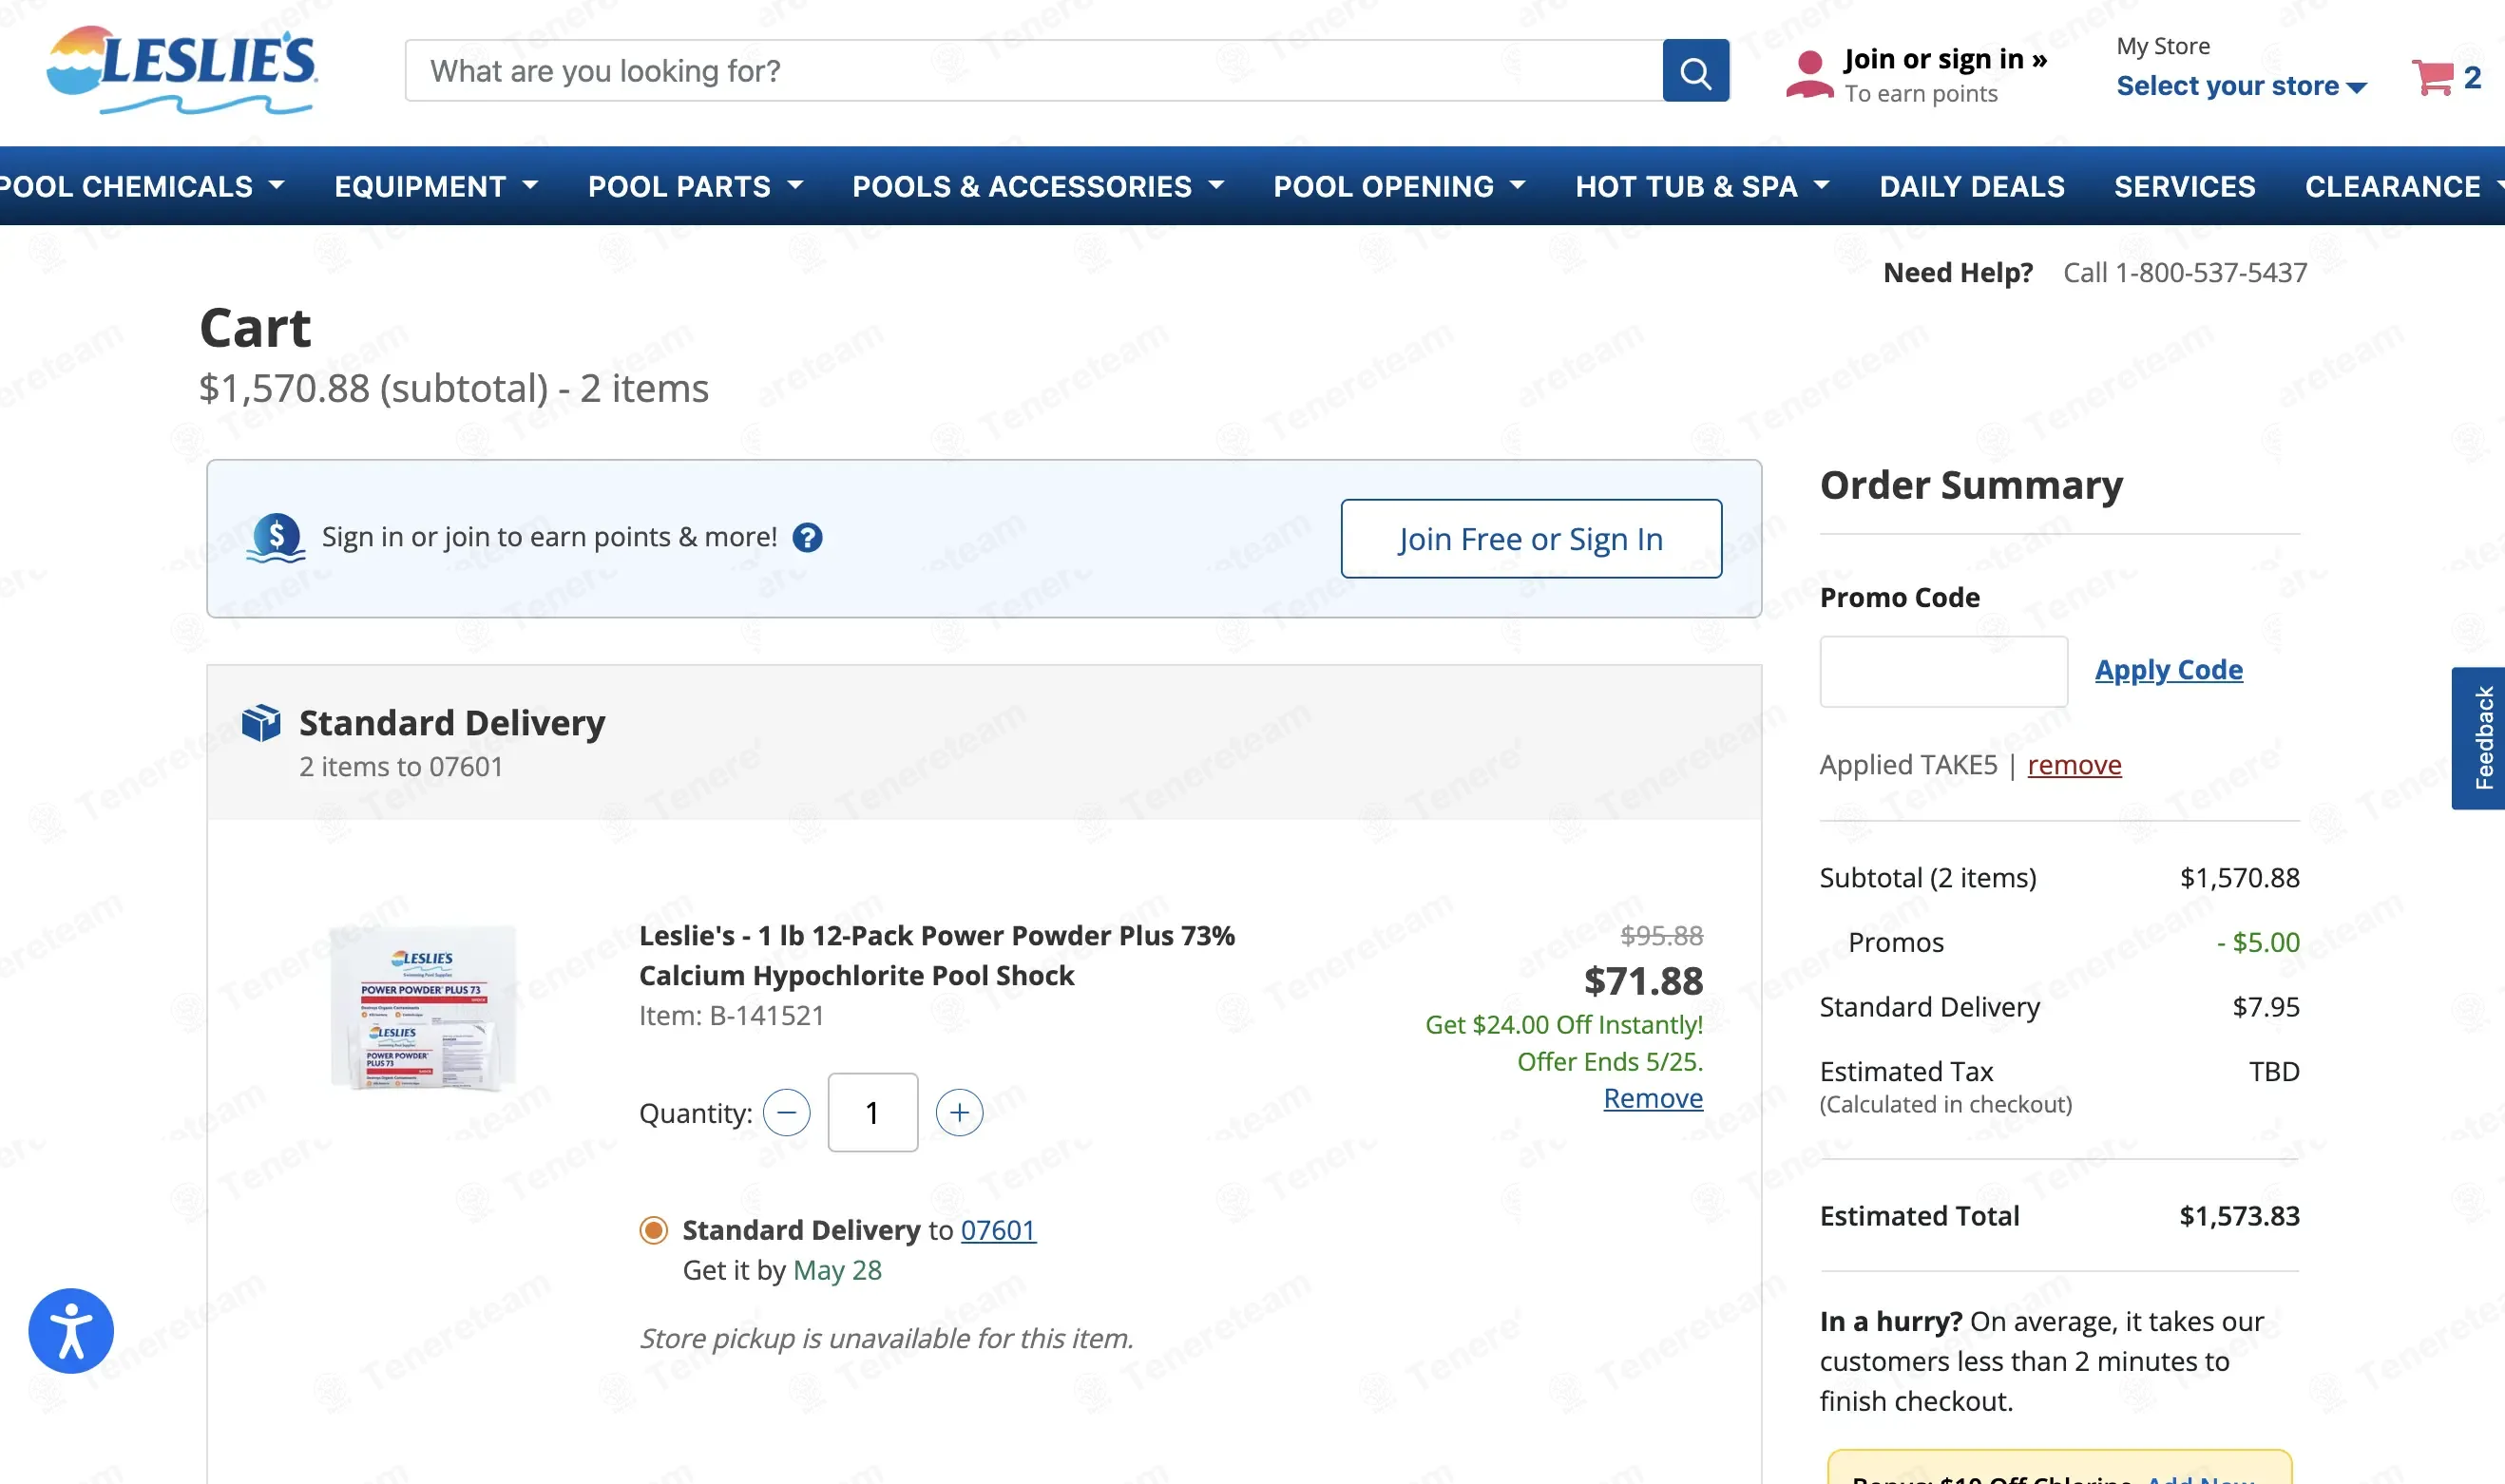The width and height of the screenshot is (2505, 1484).
Task: Click the Call 1-800-537-5437 text
Action: click(x=2185, y=273)
